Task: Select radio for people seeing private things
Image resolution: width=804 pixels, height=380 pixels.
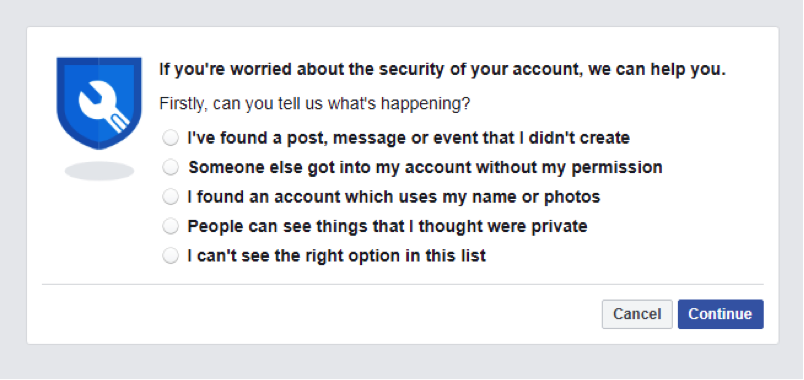Action: click(170, 226)
